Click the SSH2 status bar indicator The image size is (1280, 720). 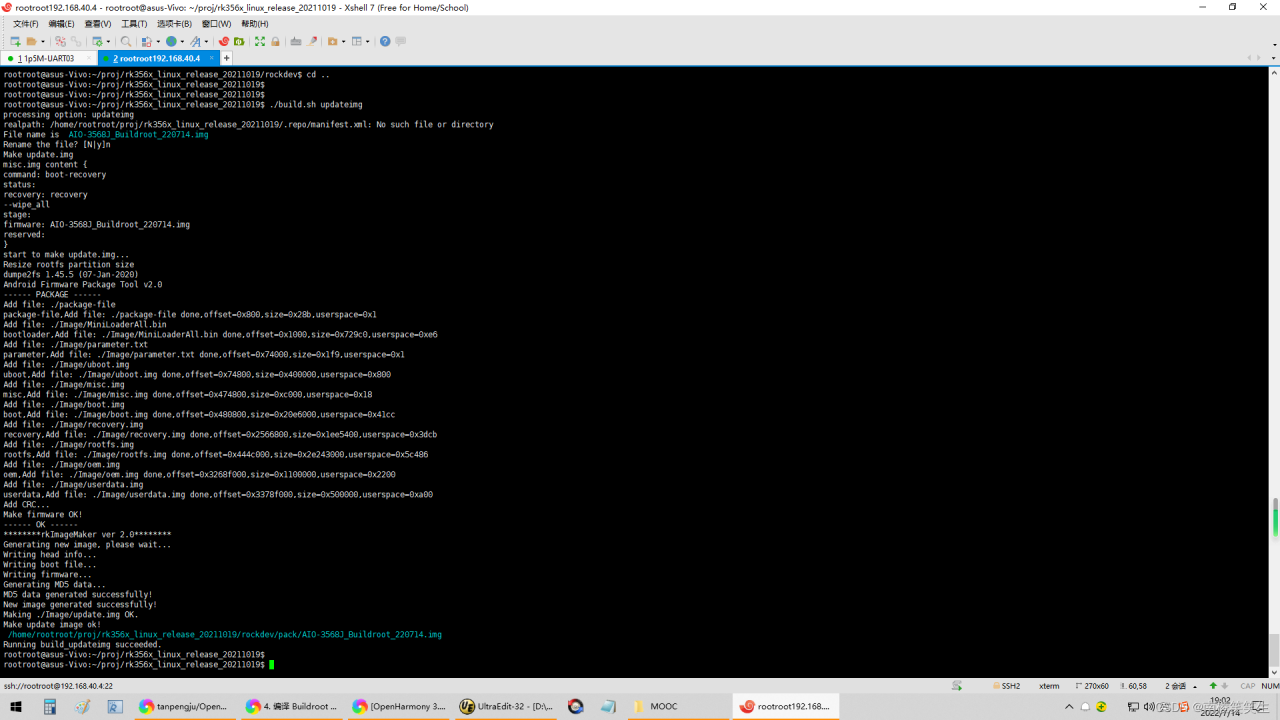click(x=1007, y=686)
